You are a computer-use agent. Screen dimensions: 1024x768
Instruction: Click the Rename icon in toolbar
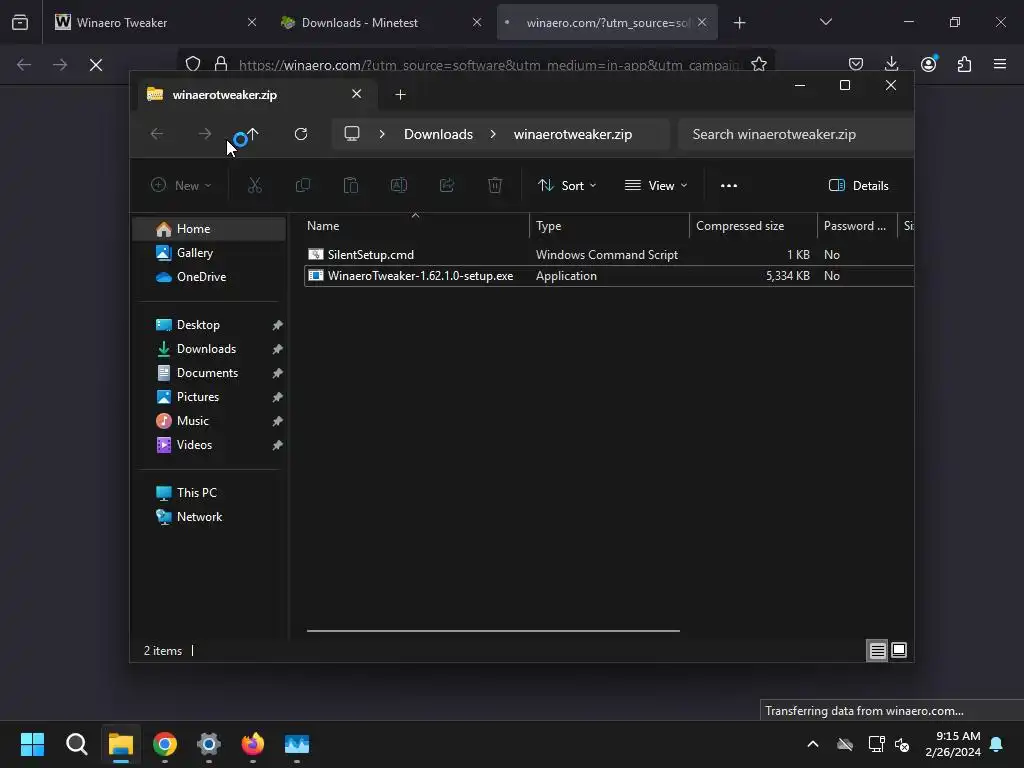click(398, 185)
